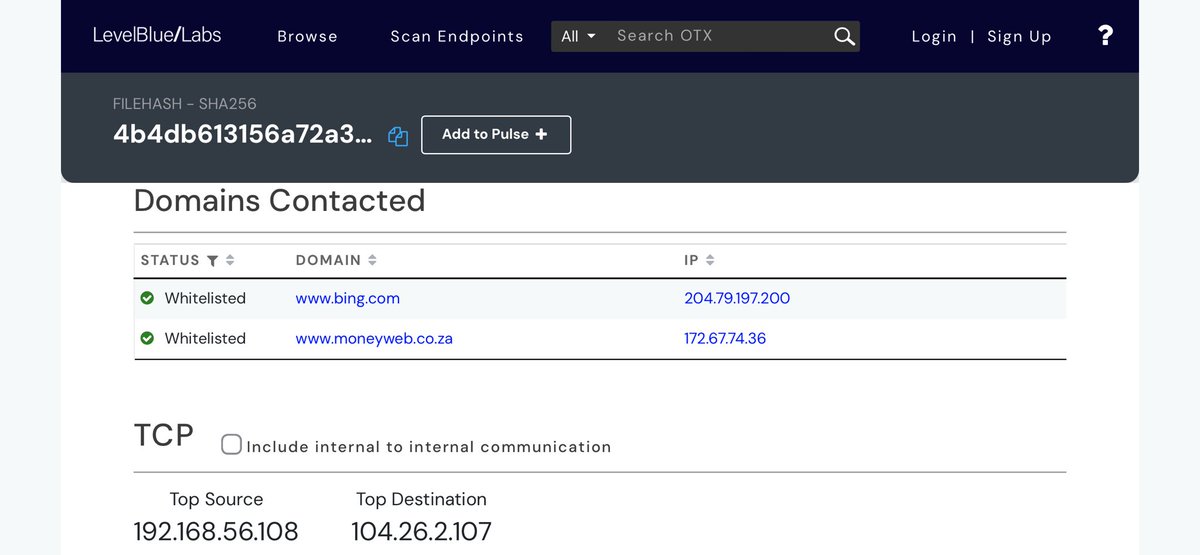The height and width of the screenshot is (555, 1200).
Task: Sort table by IP column arrows
Action: (710, 260)
